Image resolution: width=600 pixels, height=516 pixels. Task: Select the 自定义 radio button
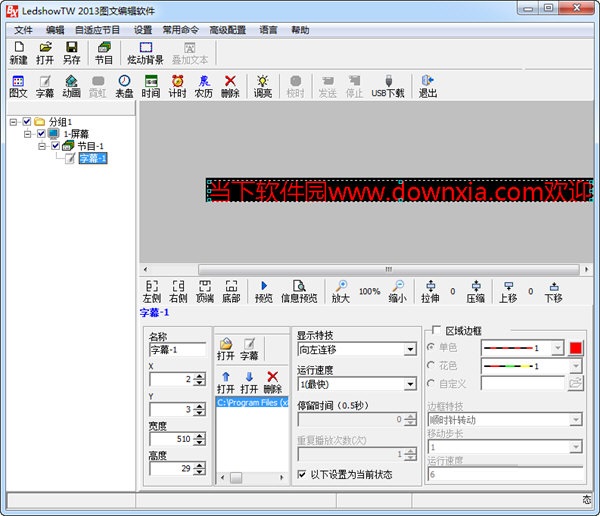click(431, 383)
